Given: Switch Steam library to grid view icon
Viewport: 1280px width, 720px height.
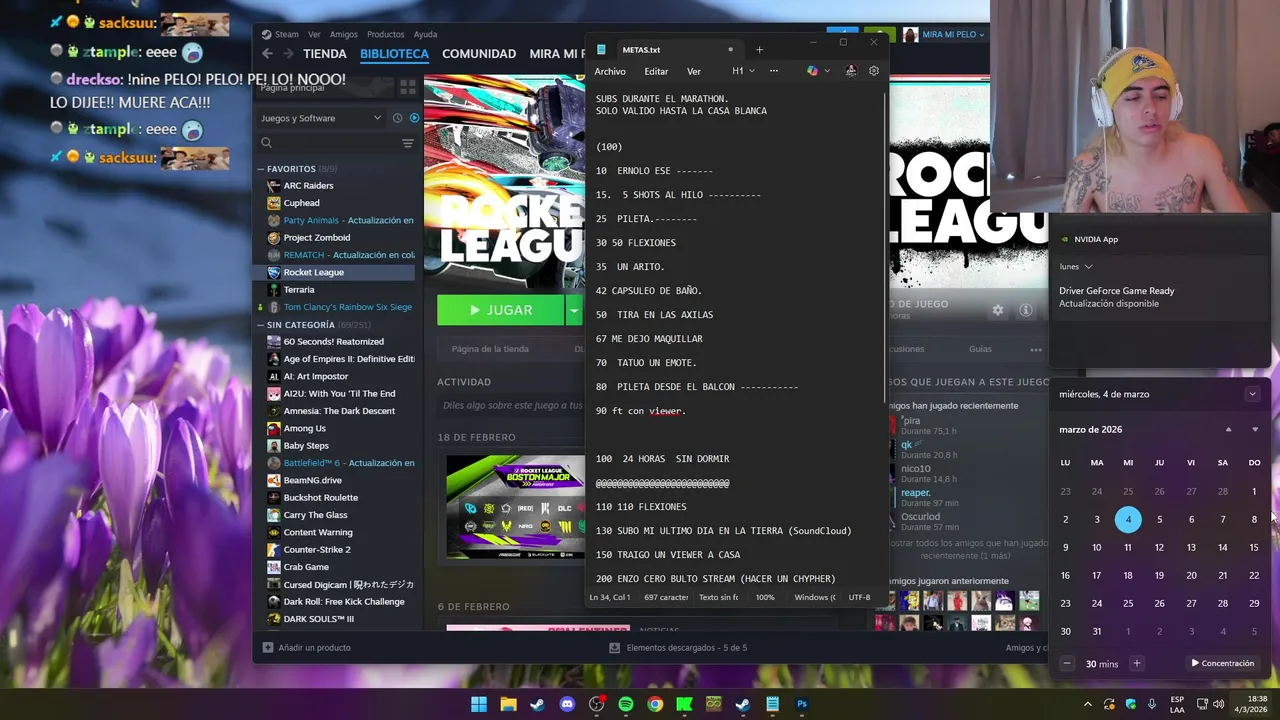Looking at the screenshot, I should click(x=408, y=88).
